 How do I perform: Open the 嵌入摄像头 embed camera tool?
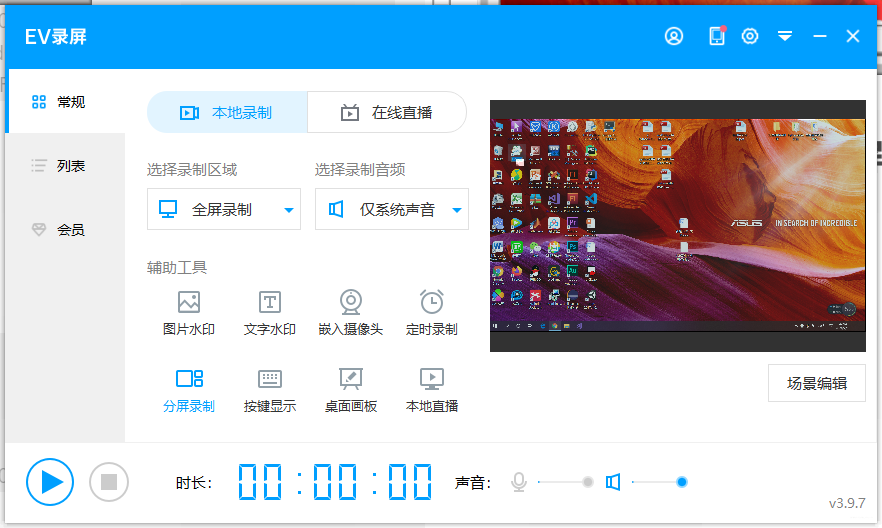tap(350, 314)
